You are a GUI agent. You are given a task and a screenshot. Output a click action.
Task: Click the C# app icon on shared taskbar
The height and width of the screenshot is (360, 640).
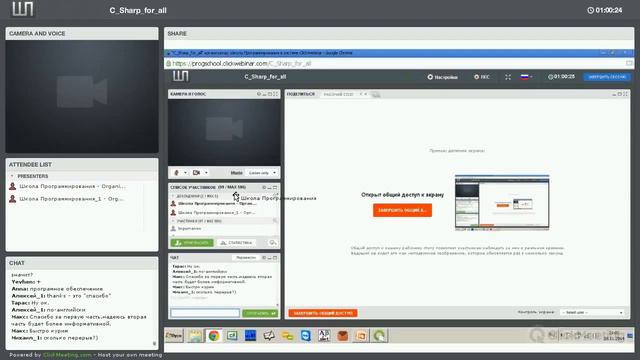[232, 336]
